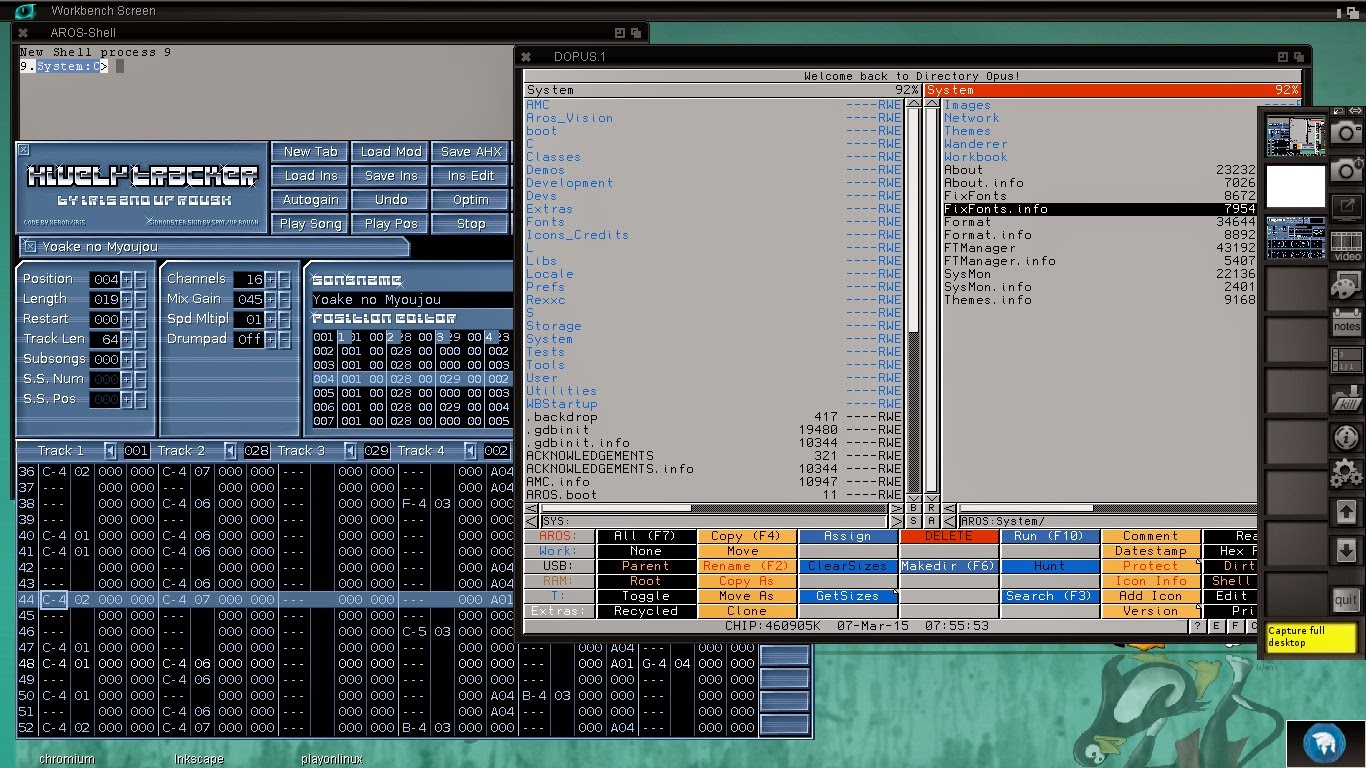Click the S button between DOpus panes
Image resolution: width=1366 pixels, height=768 pixels.
click(913, 522)
